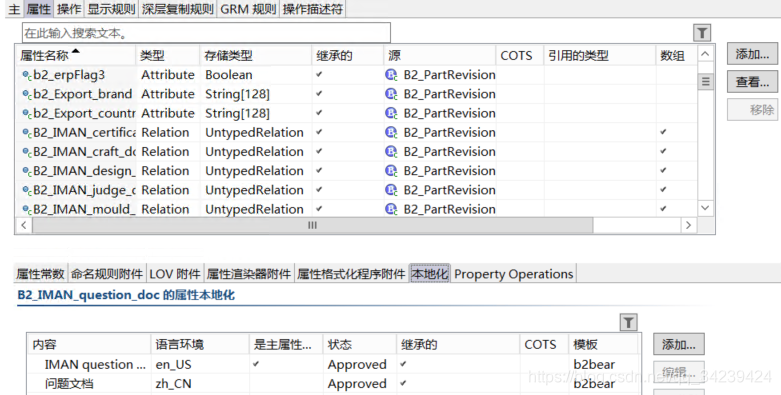Sort by the 源 column header
The width and height of the screenshot is (781, 395).
coord(439,55)
